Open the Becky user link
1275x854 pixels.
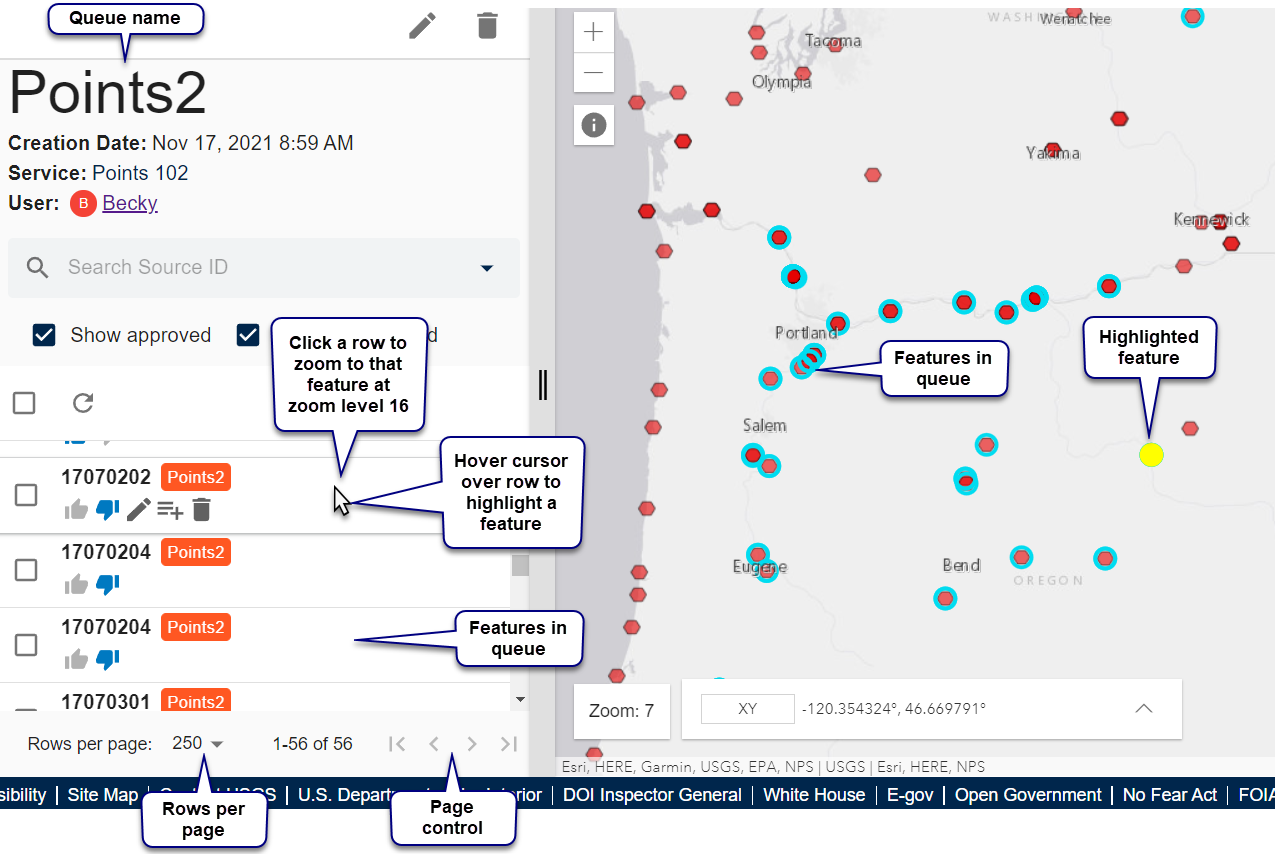[x=130, y=203]
